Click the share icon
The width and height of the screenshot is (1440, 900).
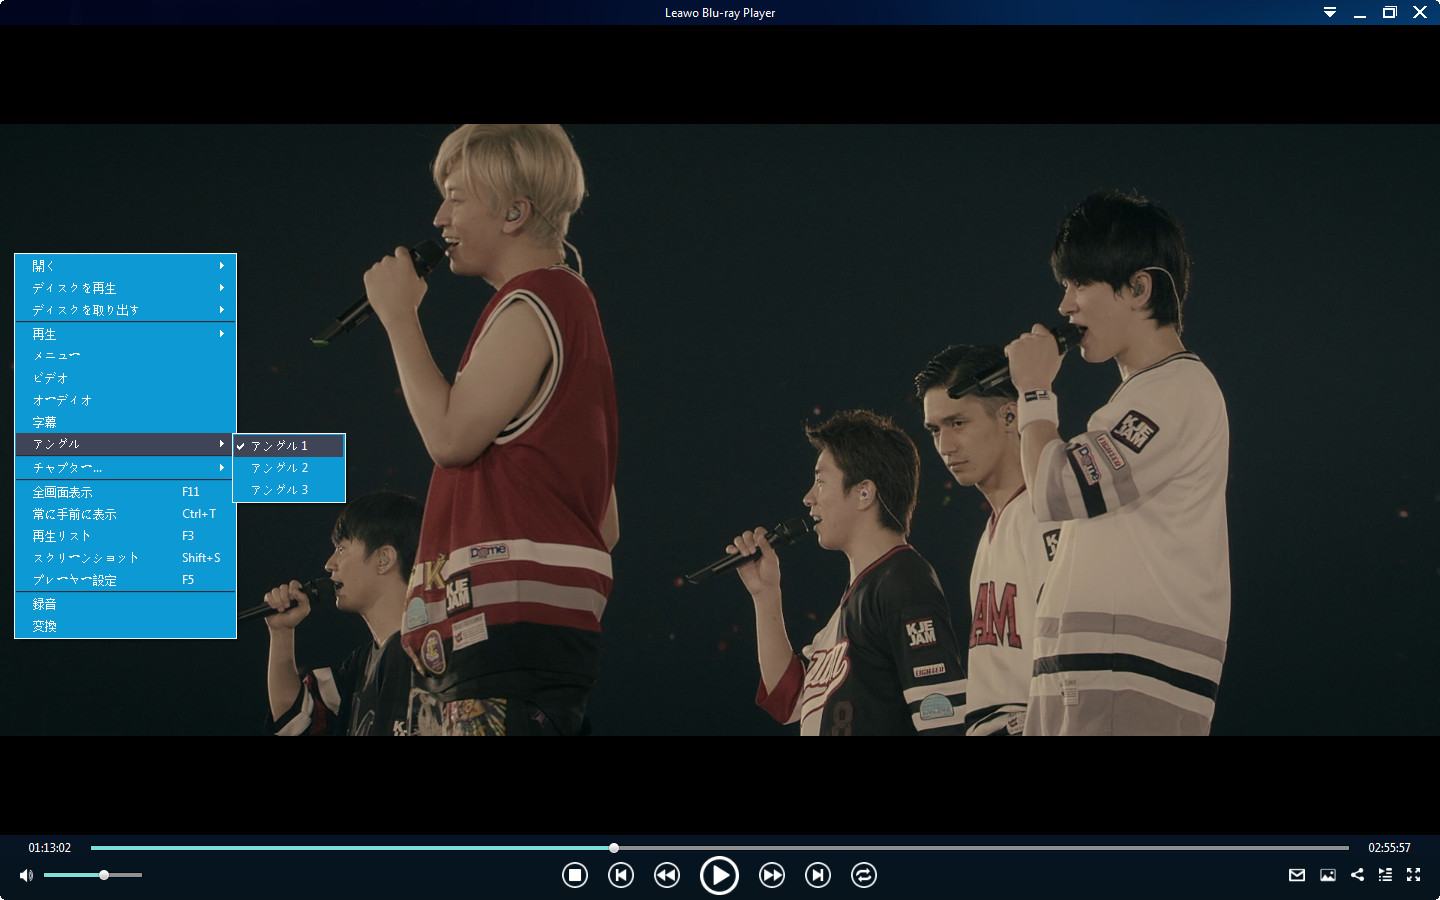pos(1357,875)
